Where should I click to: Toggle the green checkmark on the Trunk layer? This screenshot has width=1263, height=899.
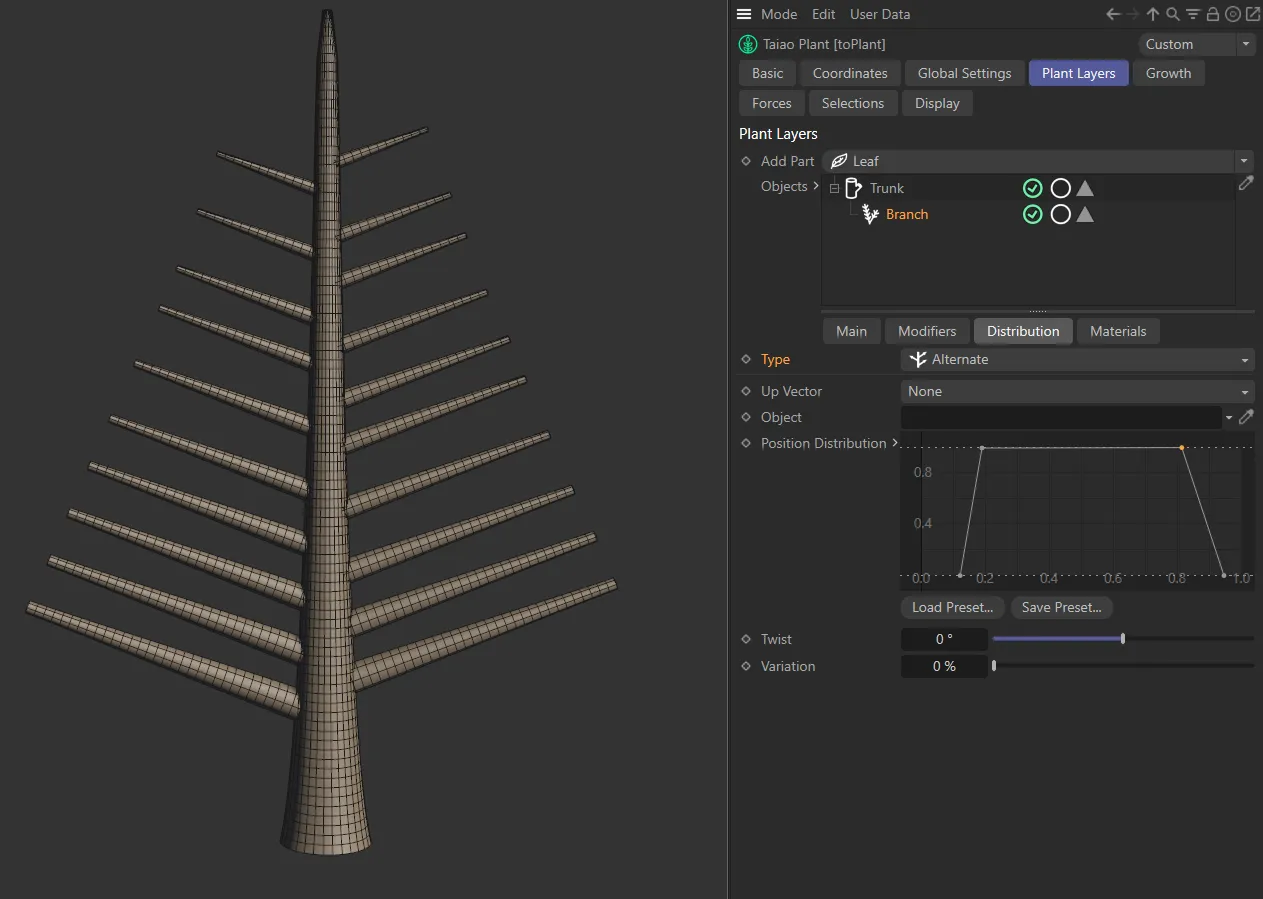[1033, 188]
